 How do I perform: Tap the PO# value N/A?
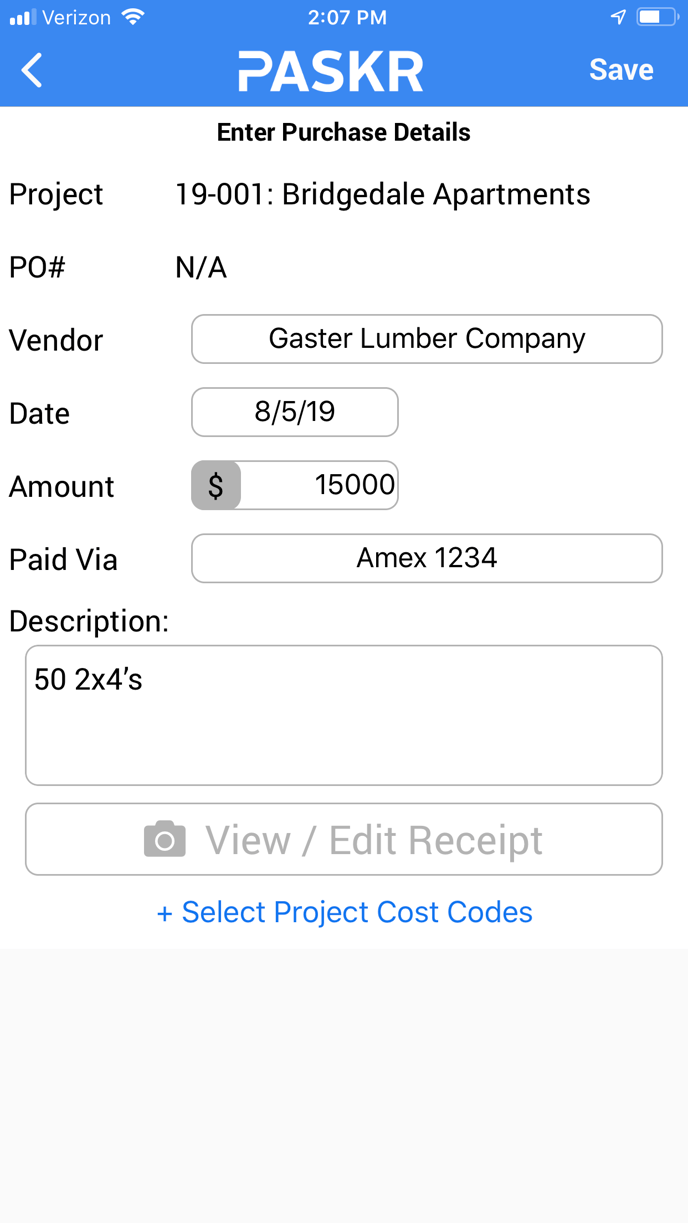201,268
